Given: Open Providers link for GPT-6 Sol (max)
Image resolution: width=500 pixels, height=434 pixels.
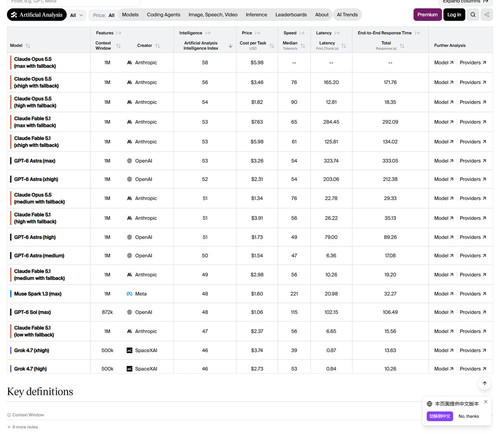Looking at the screenshot, I should [x=473, y=312].
